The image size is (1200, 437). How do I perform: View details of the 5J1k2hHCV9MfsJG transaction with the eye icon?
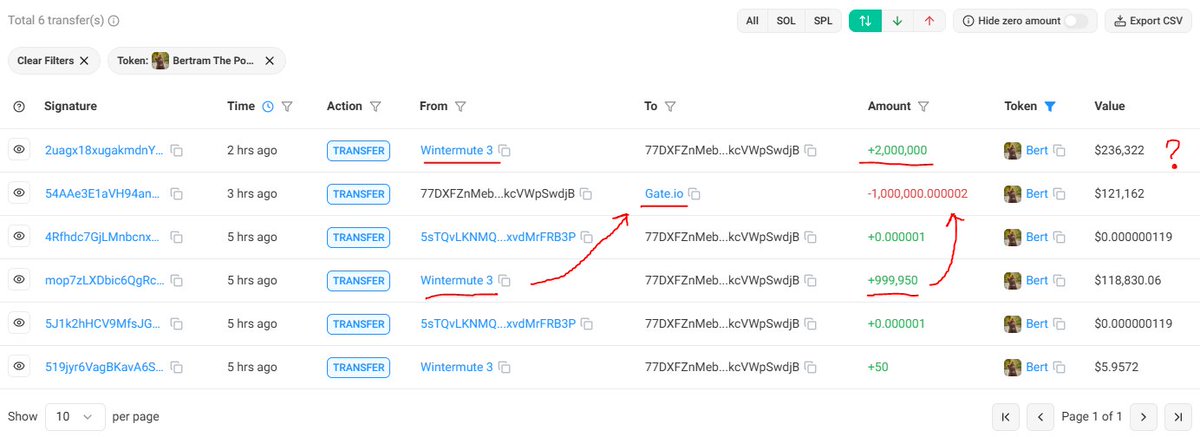[18, 323]
